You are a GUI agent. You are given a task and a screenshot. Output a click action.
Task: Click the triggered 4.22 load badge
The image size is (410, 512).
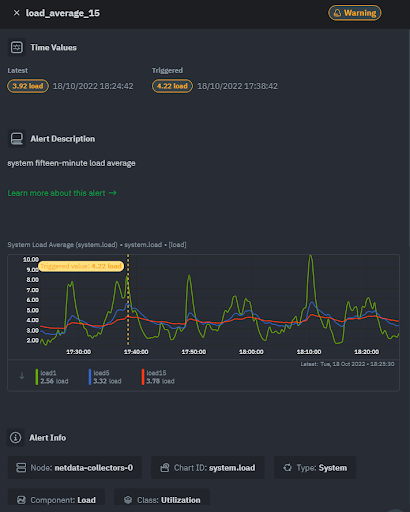point(172,86)
